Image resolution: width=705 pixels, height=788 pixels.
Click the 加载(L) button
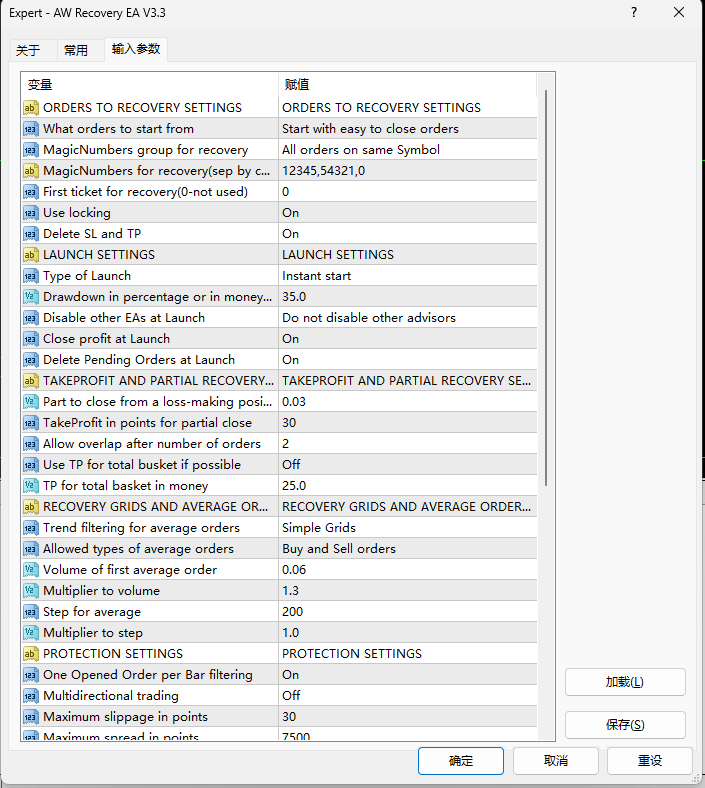coord(625,682)
